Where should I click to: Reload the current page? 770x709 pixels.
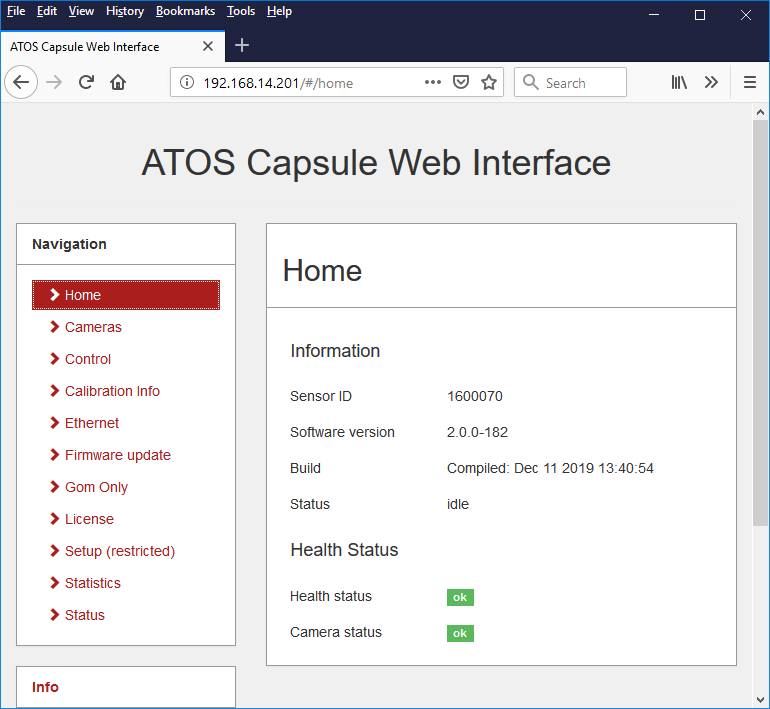click(86, 82)
